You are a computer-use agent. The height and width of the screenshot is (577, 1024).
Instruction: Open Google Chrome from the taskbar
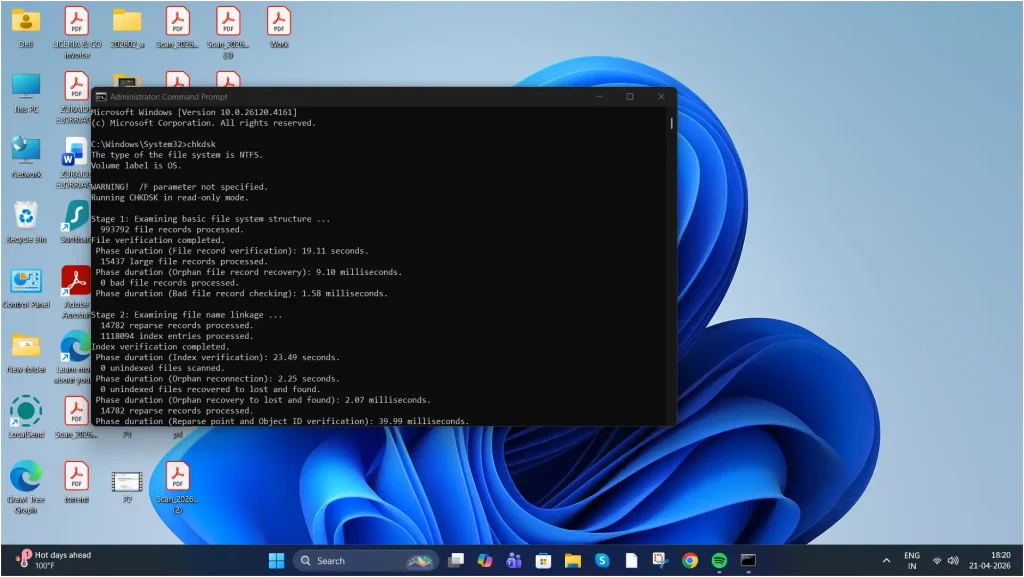[x=689, y=560]
